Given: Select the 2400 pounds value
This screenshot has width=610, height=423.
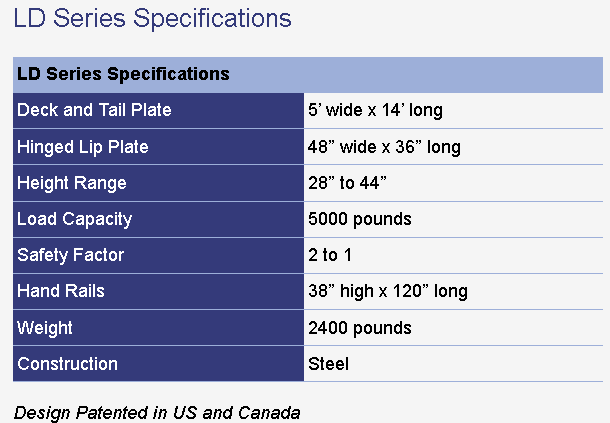Looking at the screenshot, I should 360,328.
